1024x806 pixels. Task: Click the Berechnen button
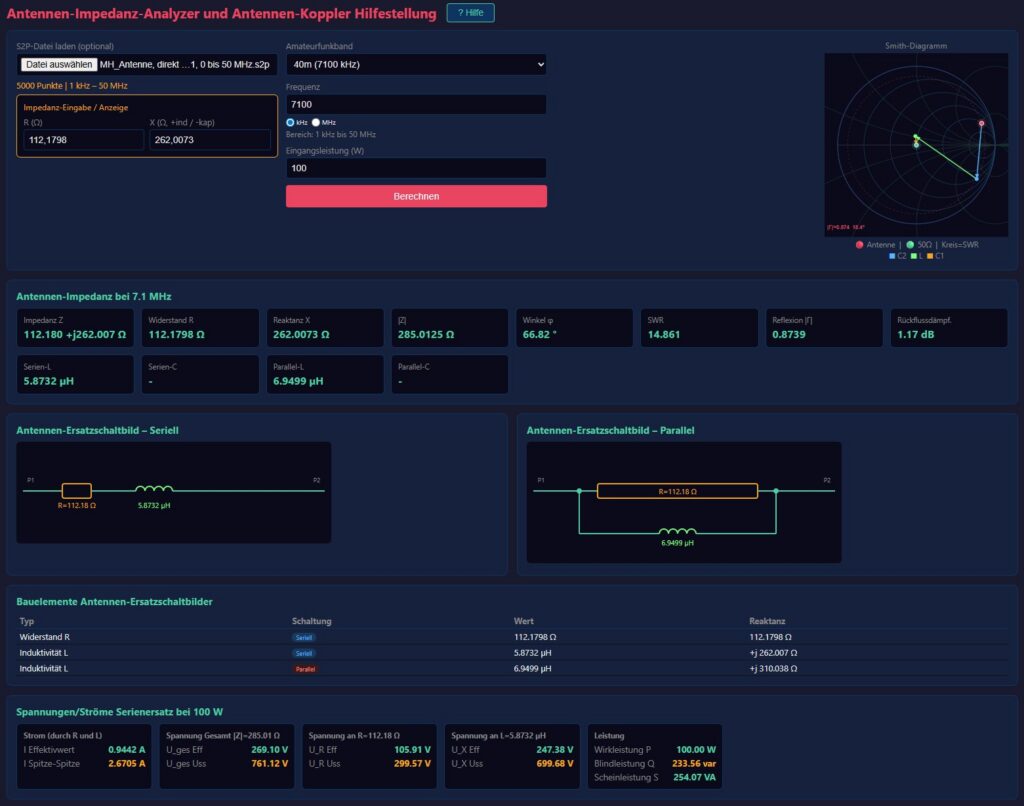click(x=416, y=196)
